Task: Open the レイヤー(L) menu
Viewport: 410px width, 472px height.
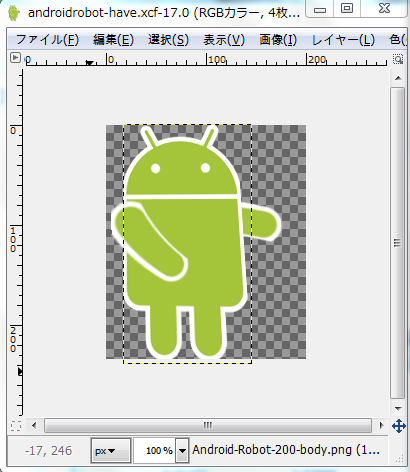Action: point(343,40)
